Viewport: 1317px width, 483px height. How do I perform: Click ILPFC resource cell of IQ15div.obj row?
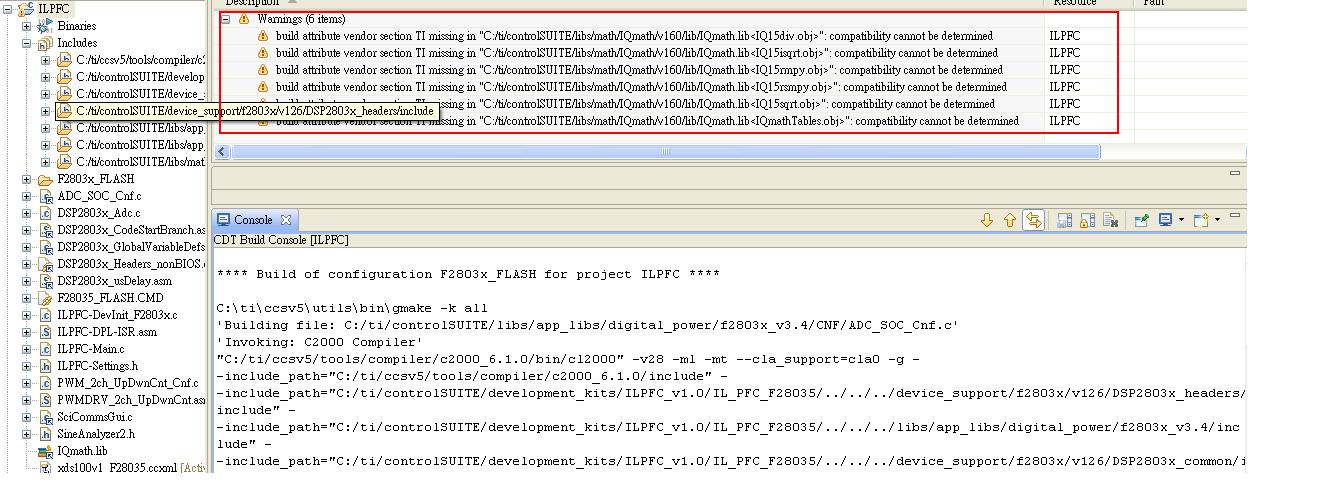(1065, 36)
